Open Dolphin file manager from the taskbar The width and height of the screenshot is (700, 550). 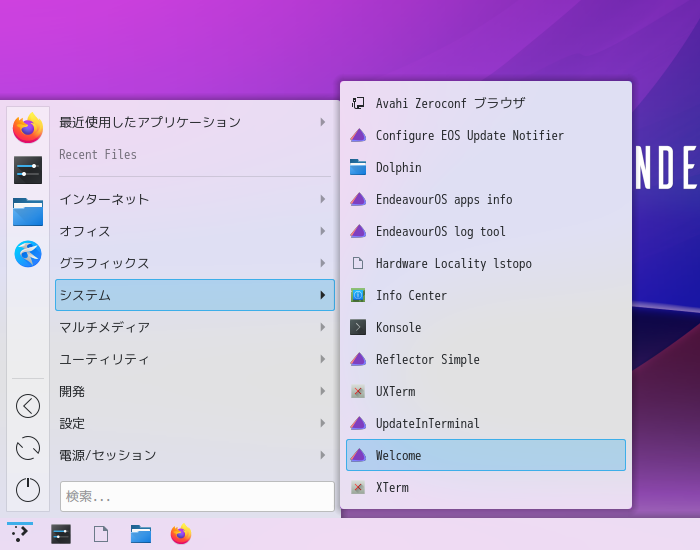[141, 534]
